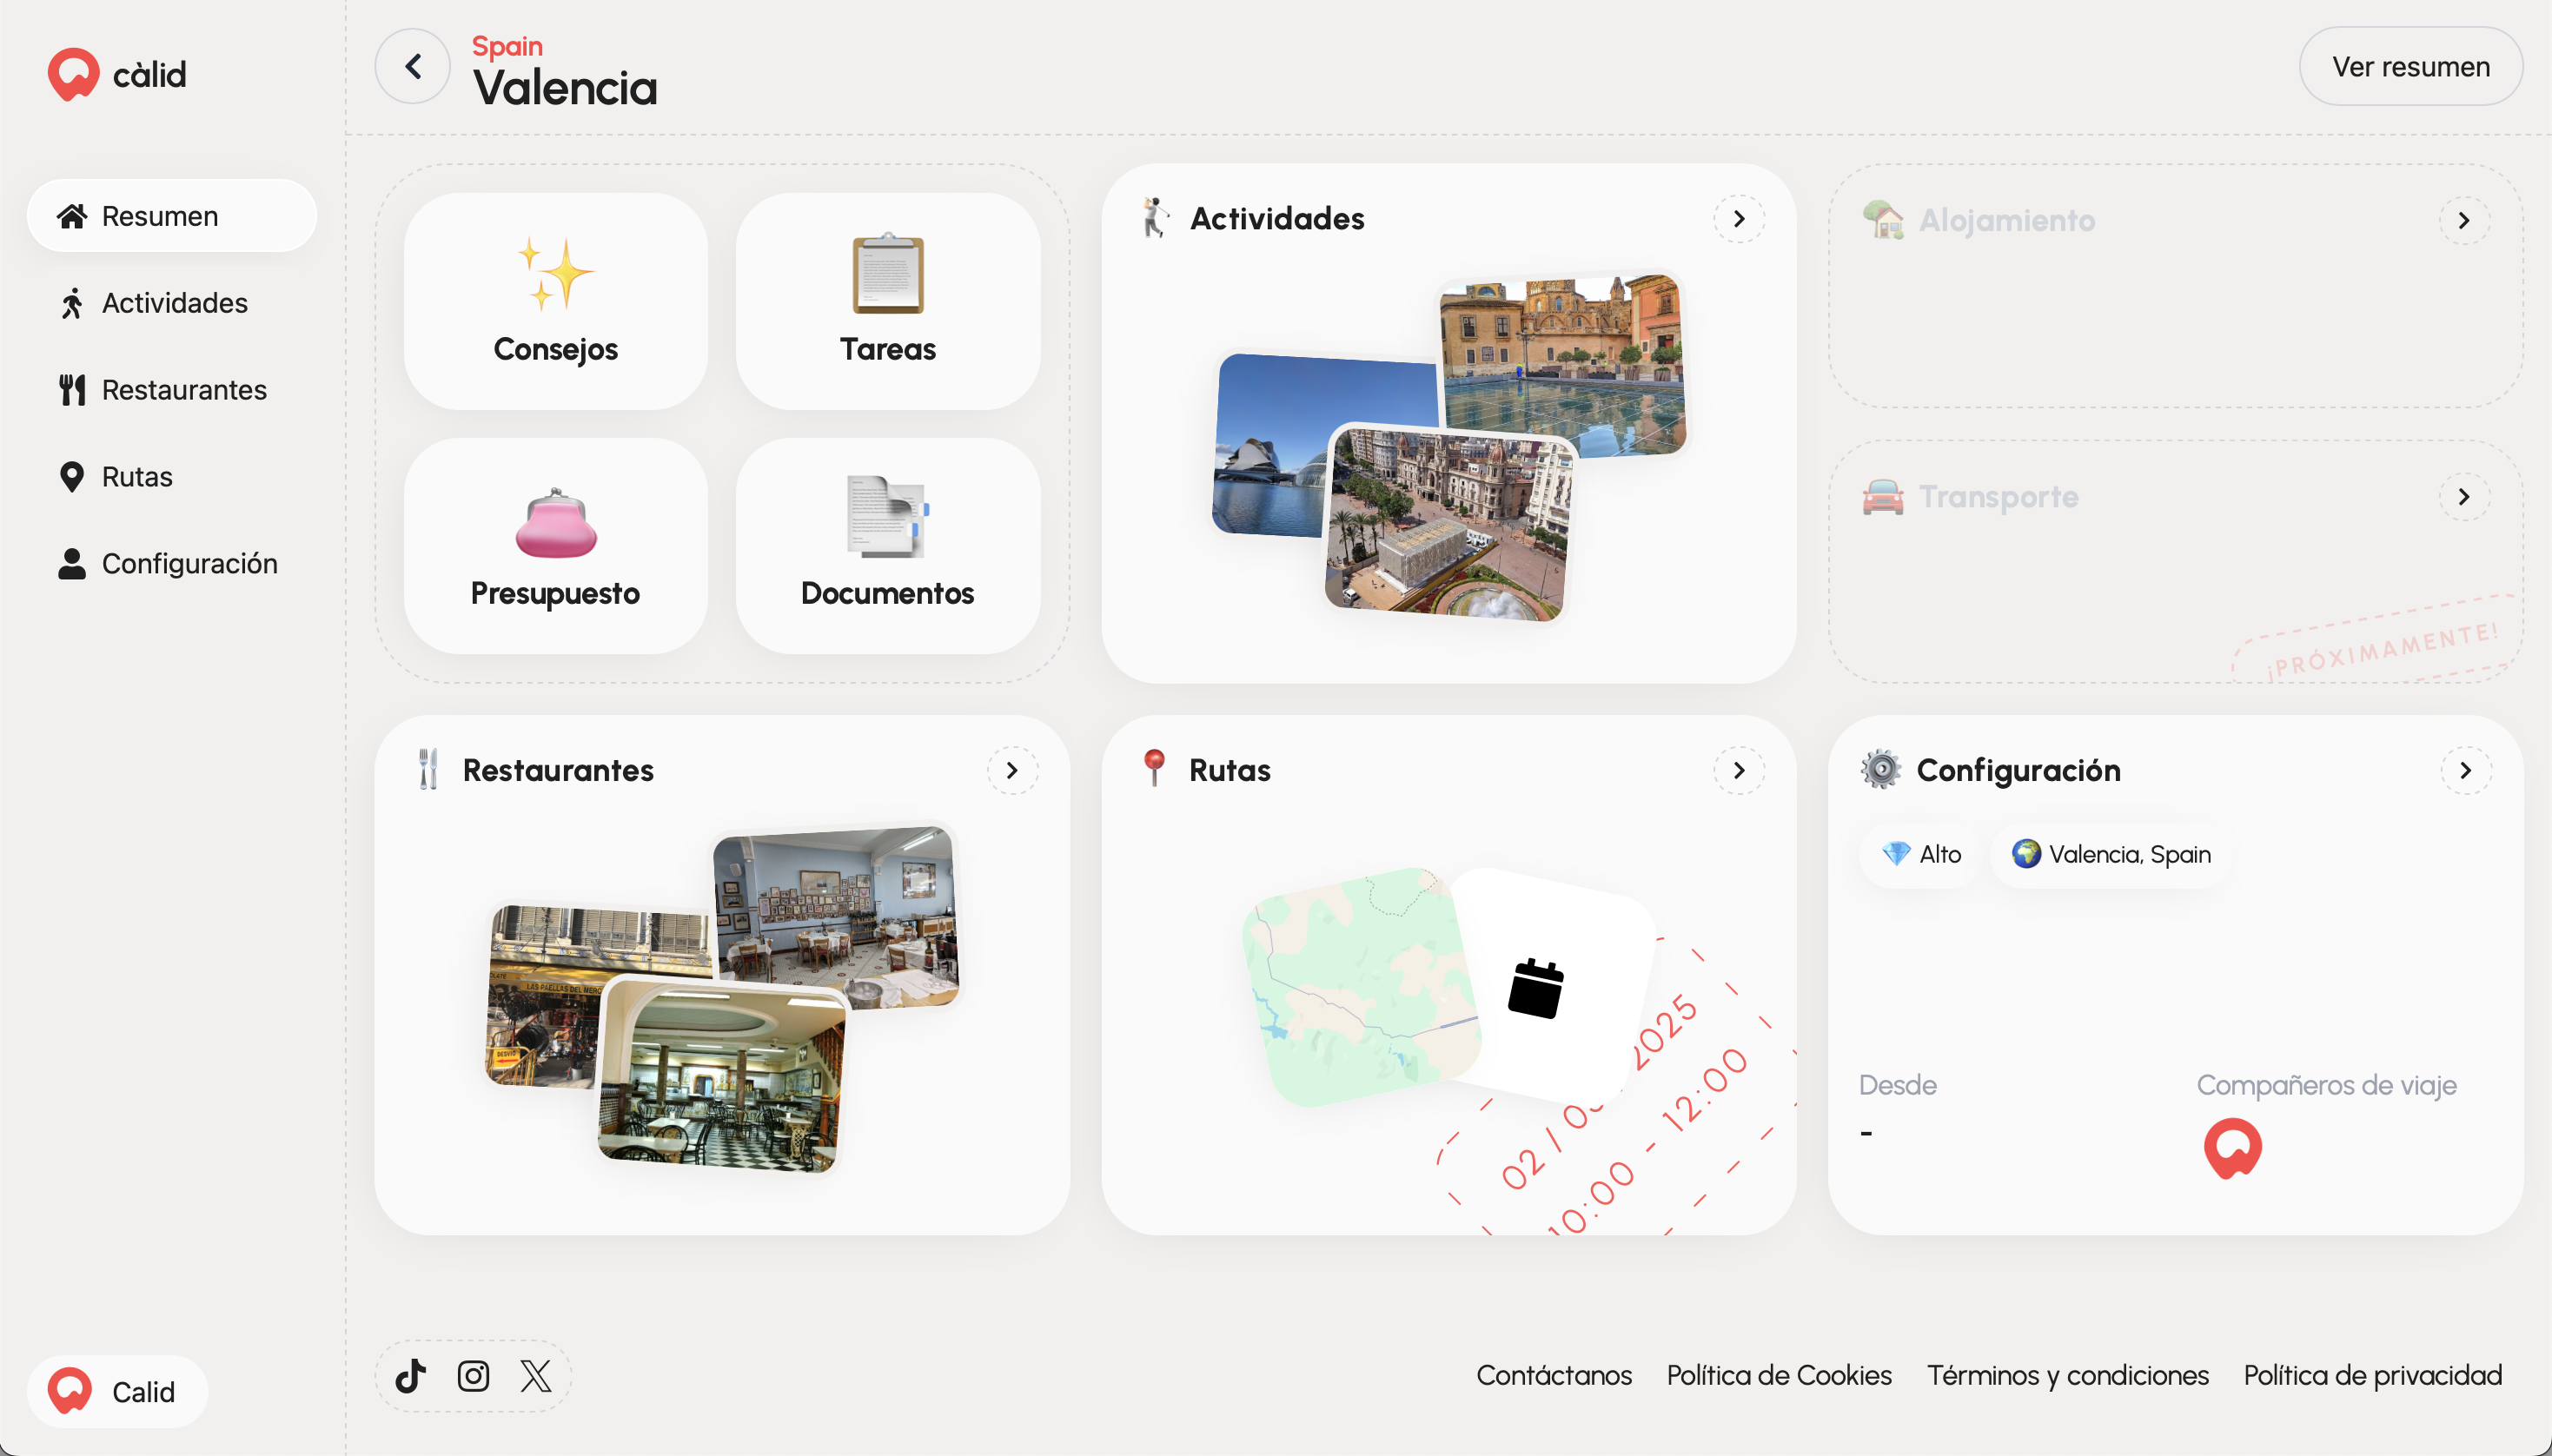Image resolution: width=2552 pixels, height=1456 pixels.
Task: Expand the Actividades card chevron
Action: tap(1739, 219)
